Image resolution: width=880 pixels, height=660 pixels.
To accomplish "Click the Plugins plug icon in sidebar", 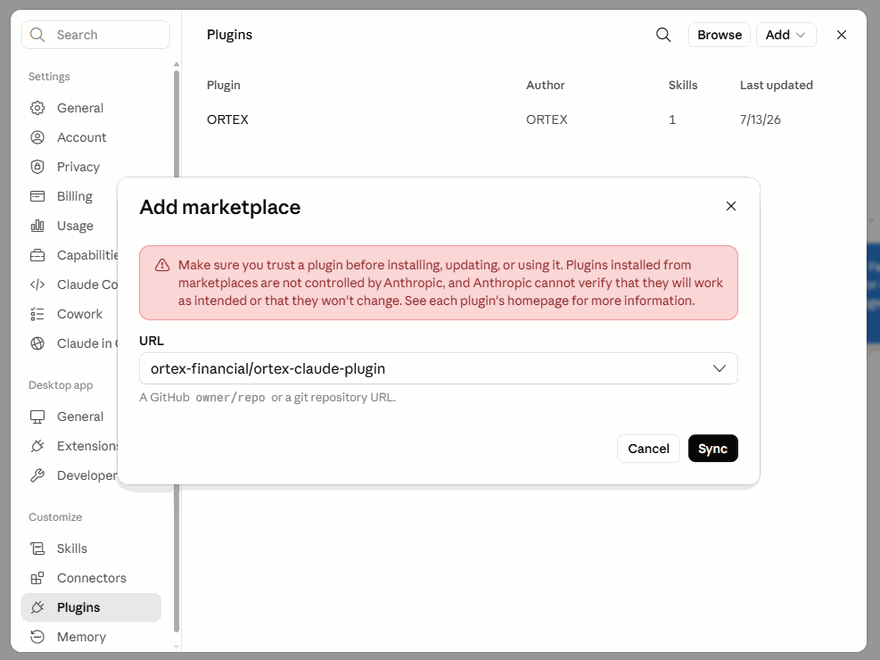I will 38,607.
